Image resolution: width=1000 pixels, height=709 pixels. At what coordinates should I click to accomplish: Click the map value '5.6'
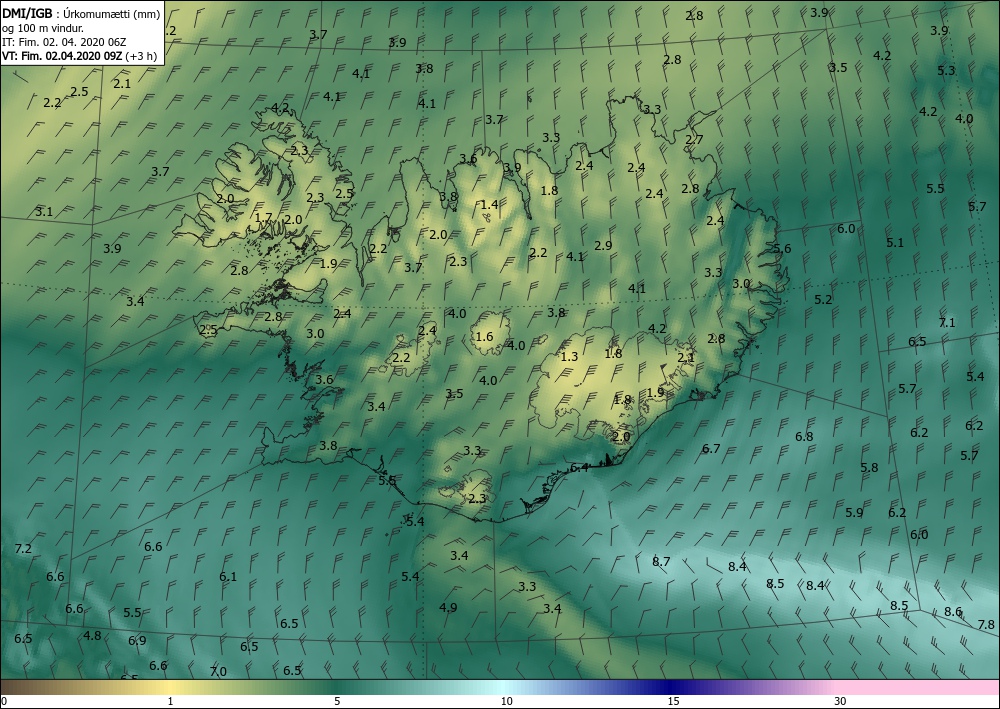coord(782,249)
